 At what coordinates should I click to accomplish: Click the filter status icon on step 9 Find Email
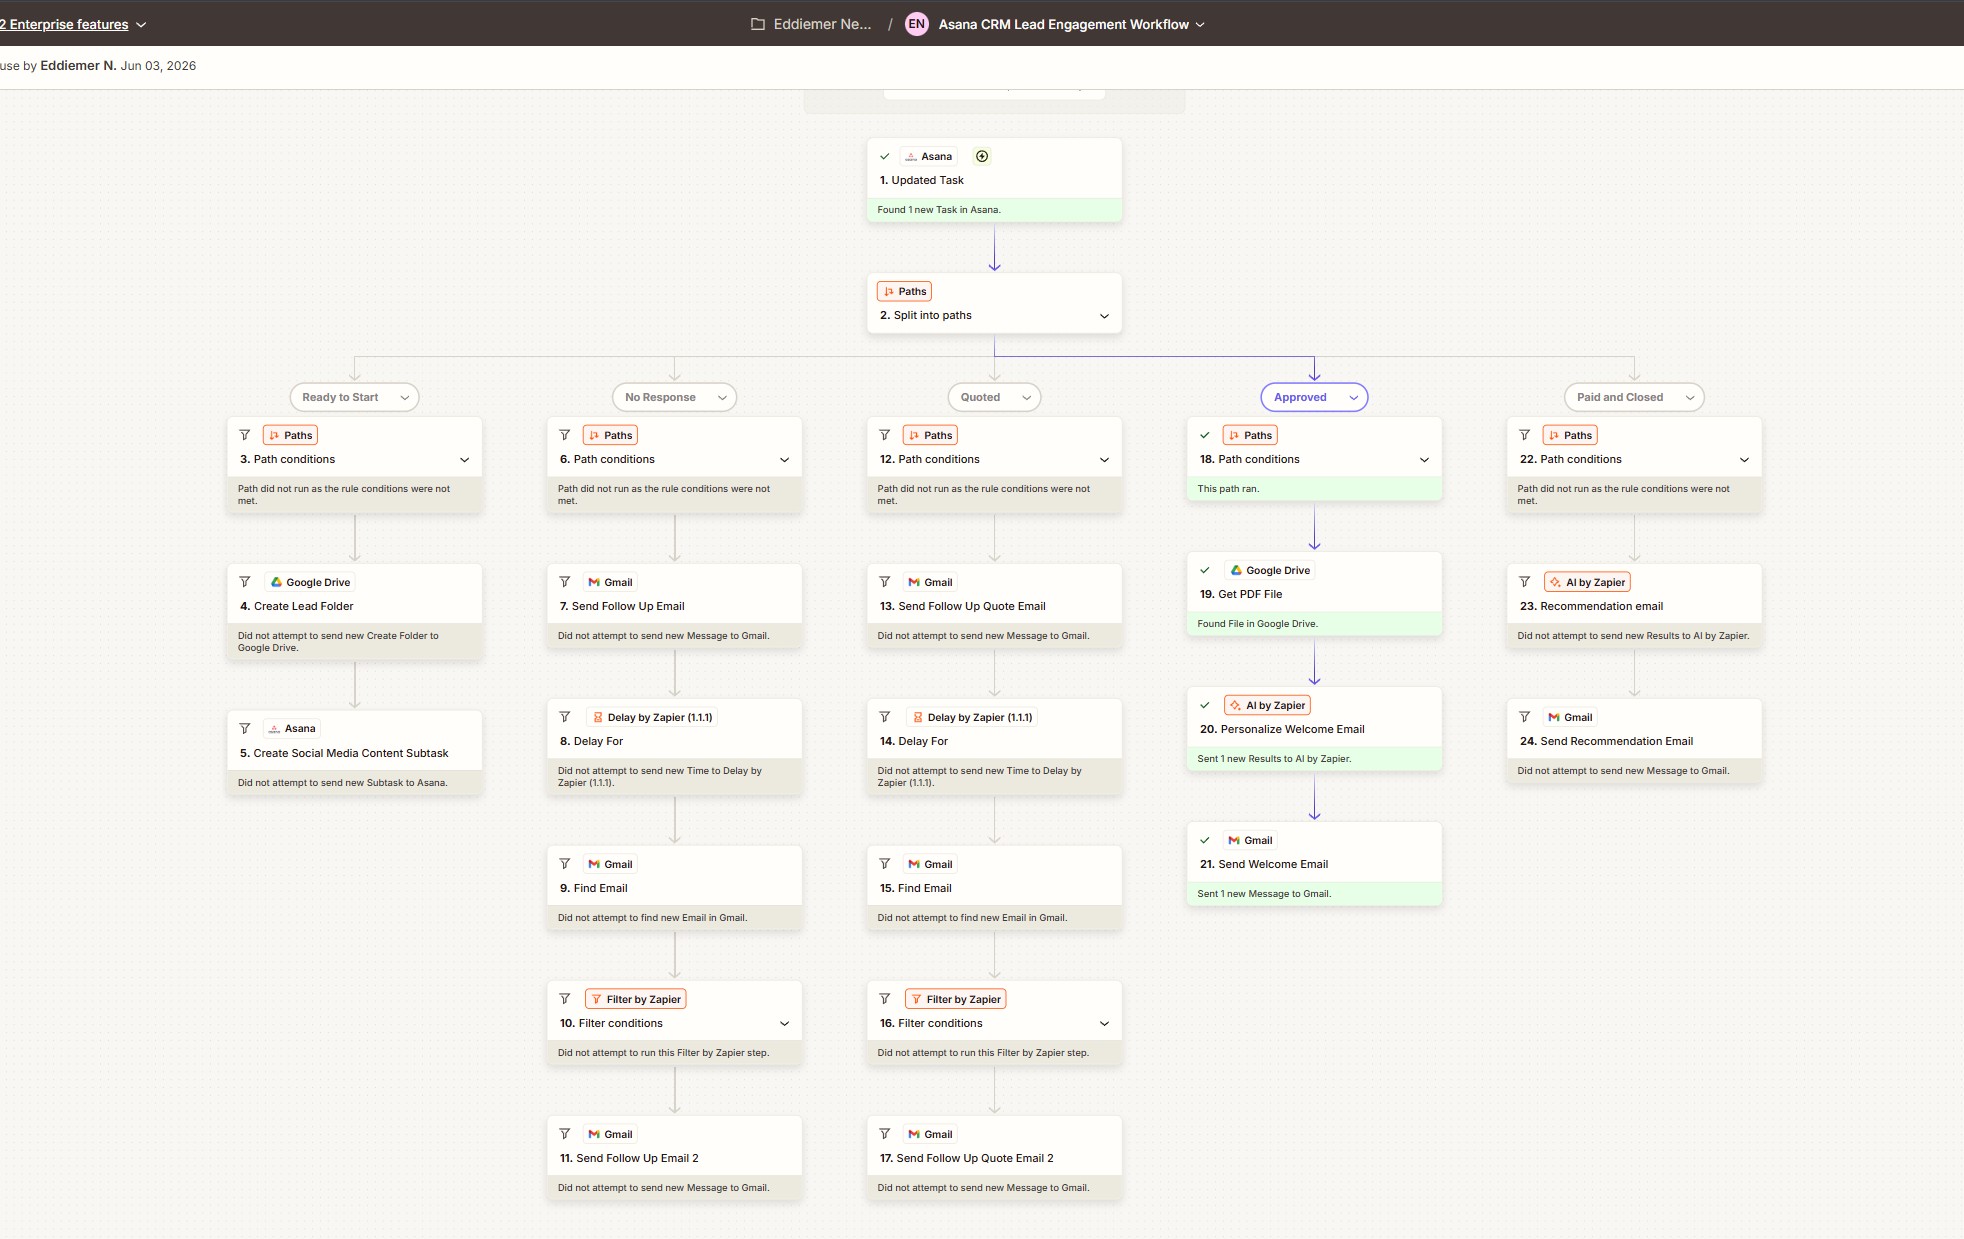pyautogui.click(x=565, y=864)
